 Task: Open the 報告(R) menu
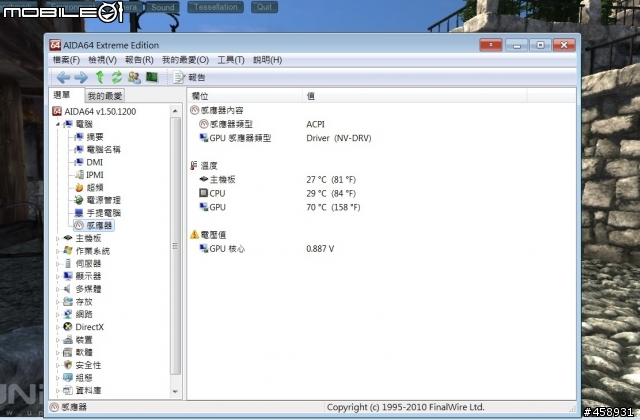tap(139, 60)
